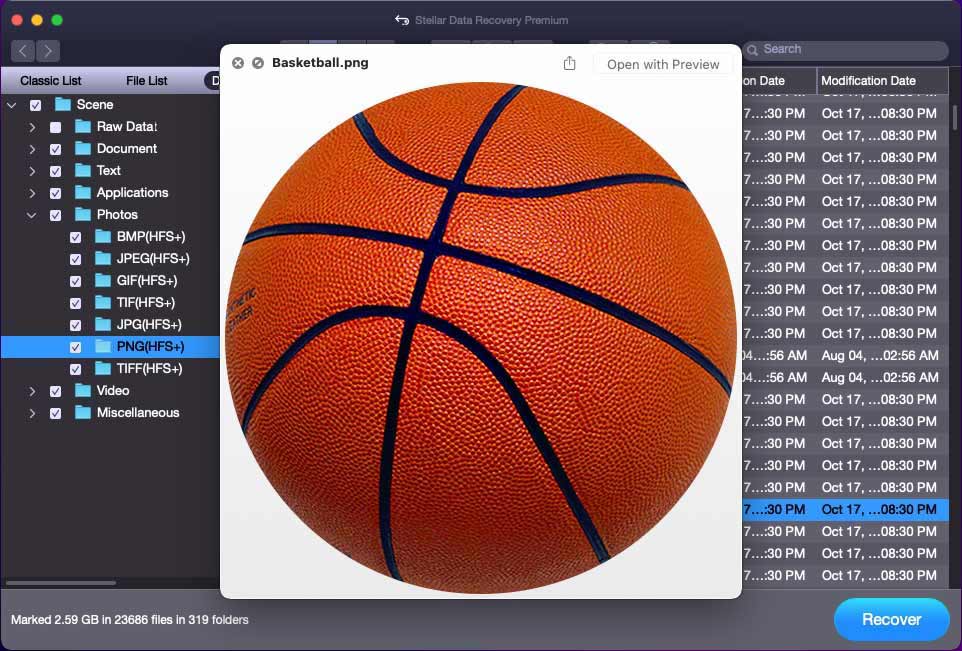
Task: Click the TIF(HFS+) folder icon
Action: pyautogui.click(x=103, y=302)
